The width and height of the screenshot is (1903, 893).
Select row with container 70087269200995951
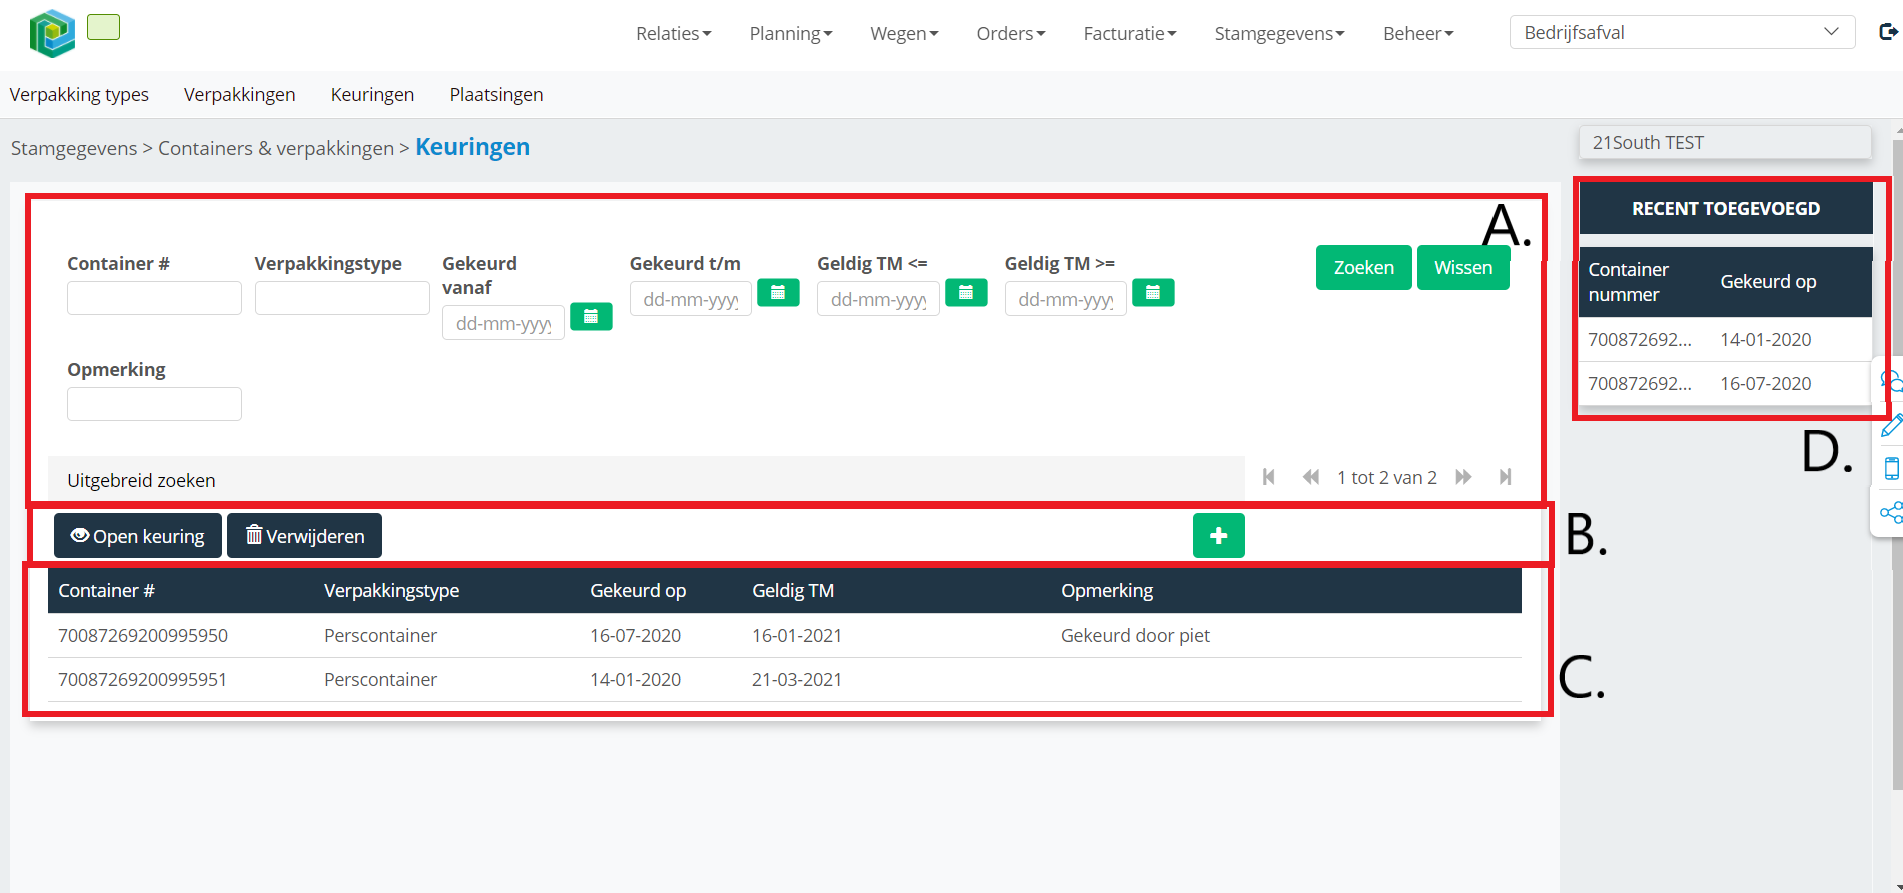(x=785, y=679)
